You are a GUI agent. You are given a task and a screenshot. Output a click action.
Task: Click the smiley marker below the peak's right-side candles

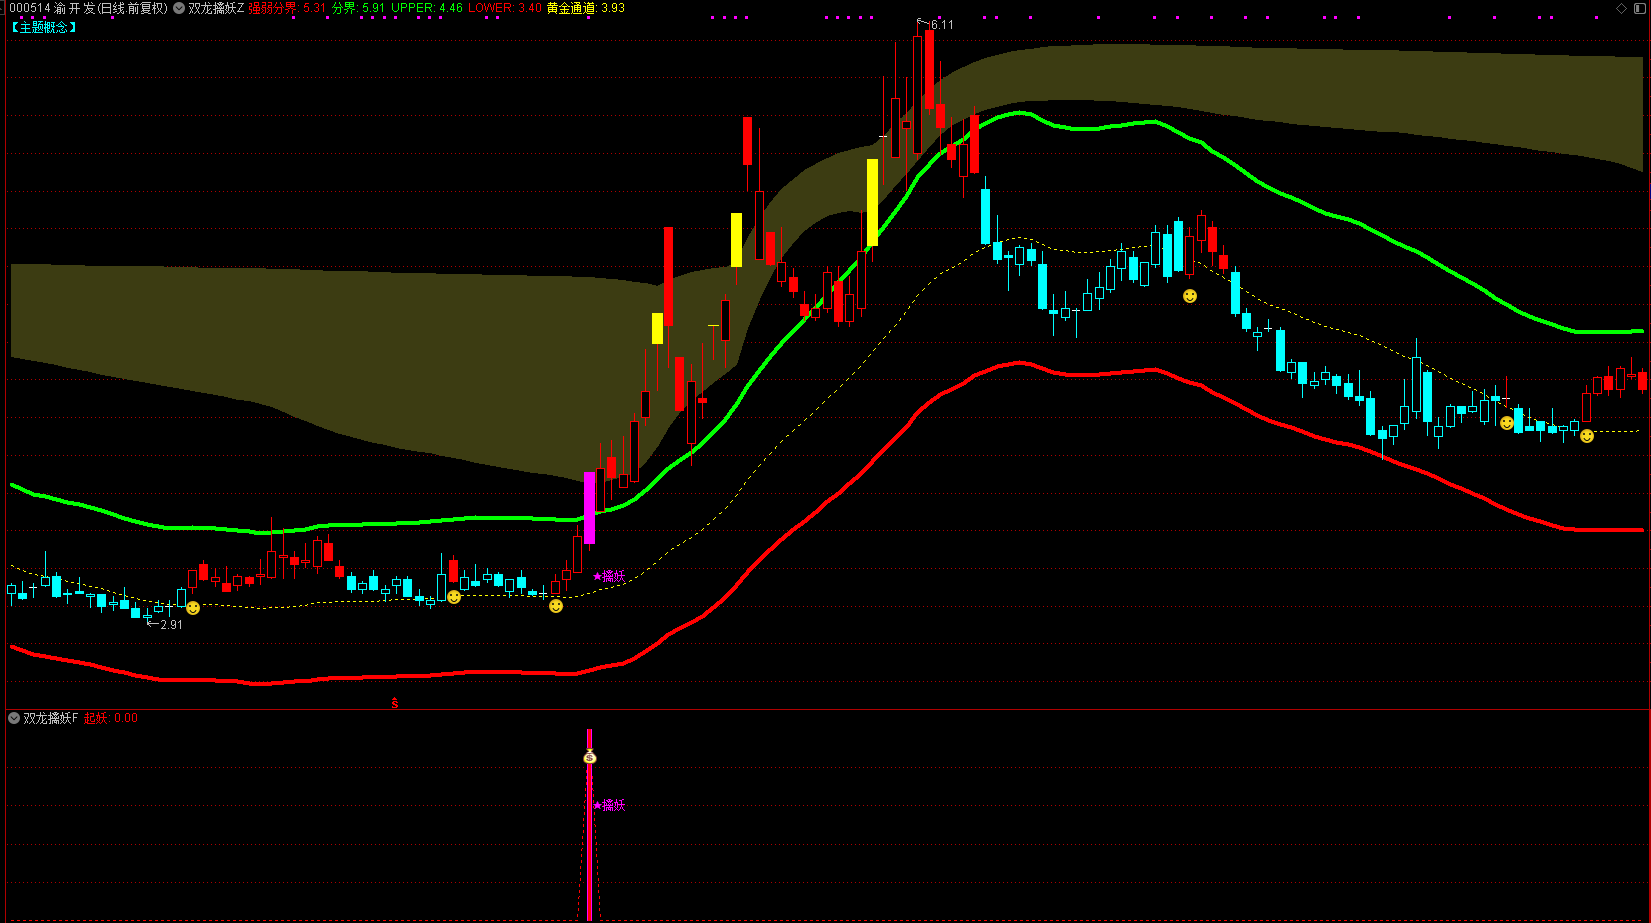point(1190,296)
